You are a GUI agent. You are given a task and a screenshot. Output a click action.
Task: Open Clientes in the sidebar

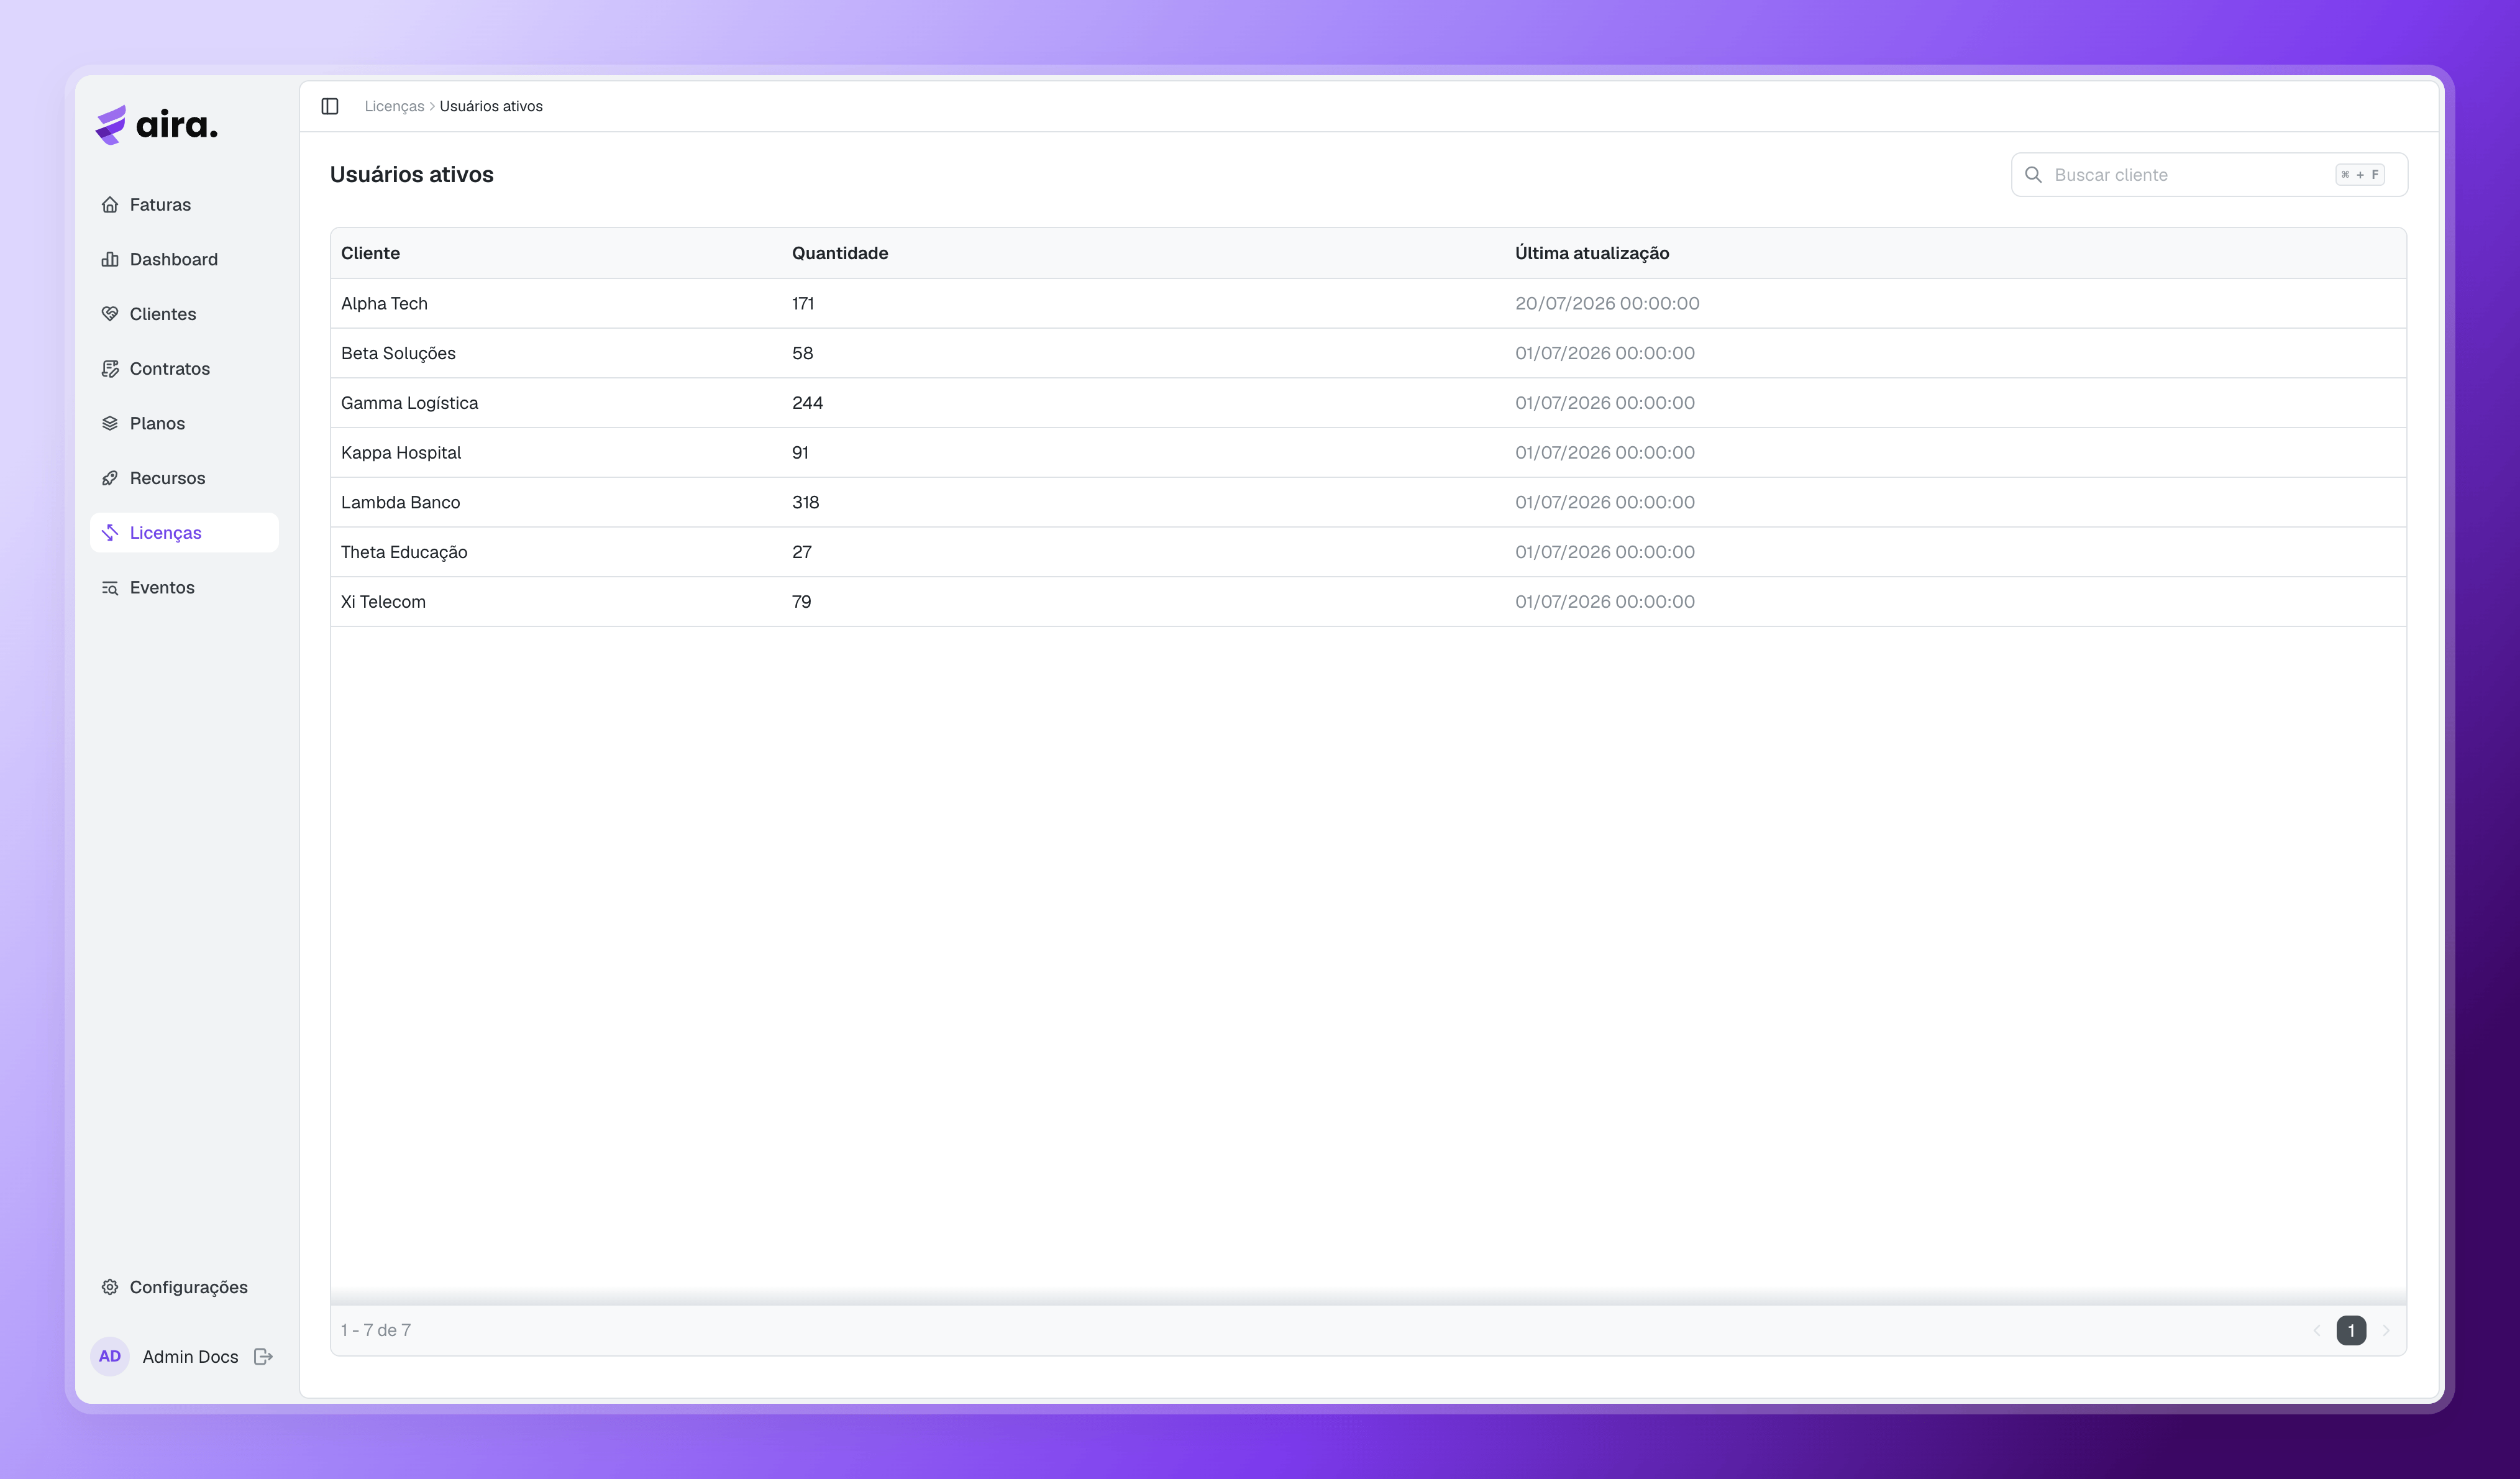[x=184, y=314]
